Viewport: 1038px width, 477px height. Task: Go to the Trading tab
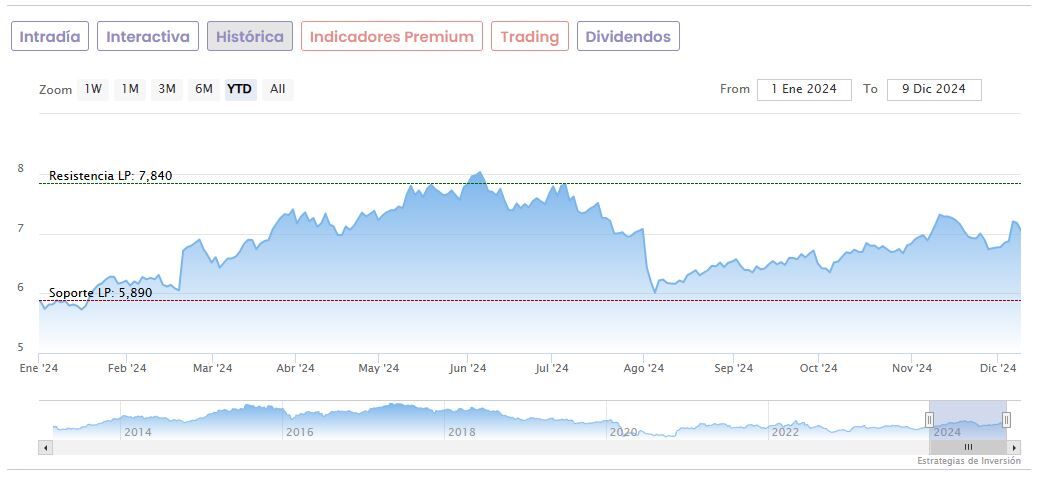click(530, 37)
